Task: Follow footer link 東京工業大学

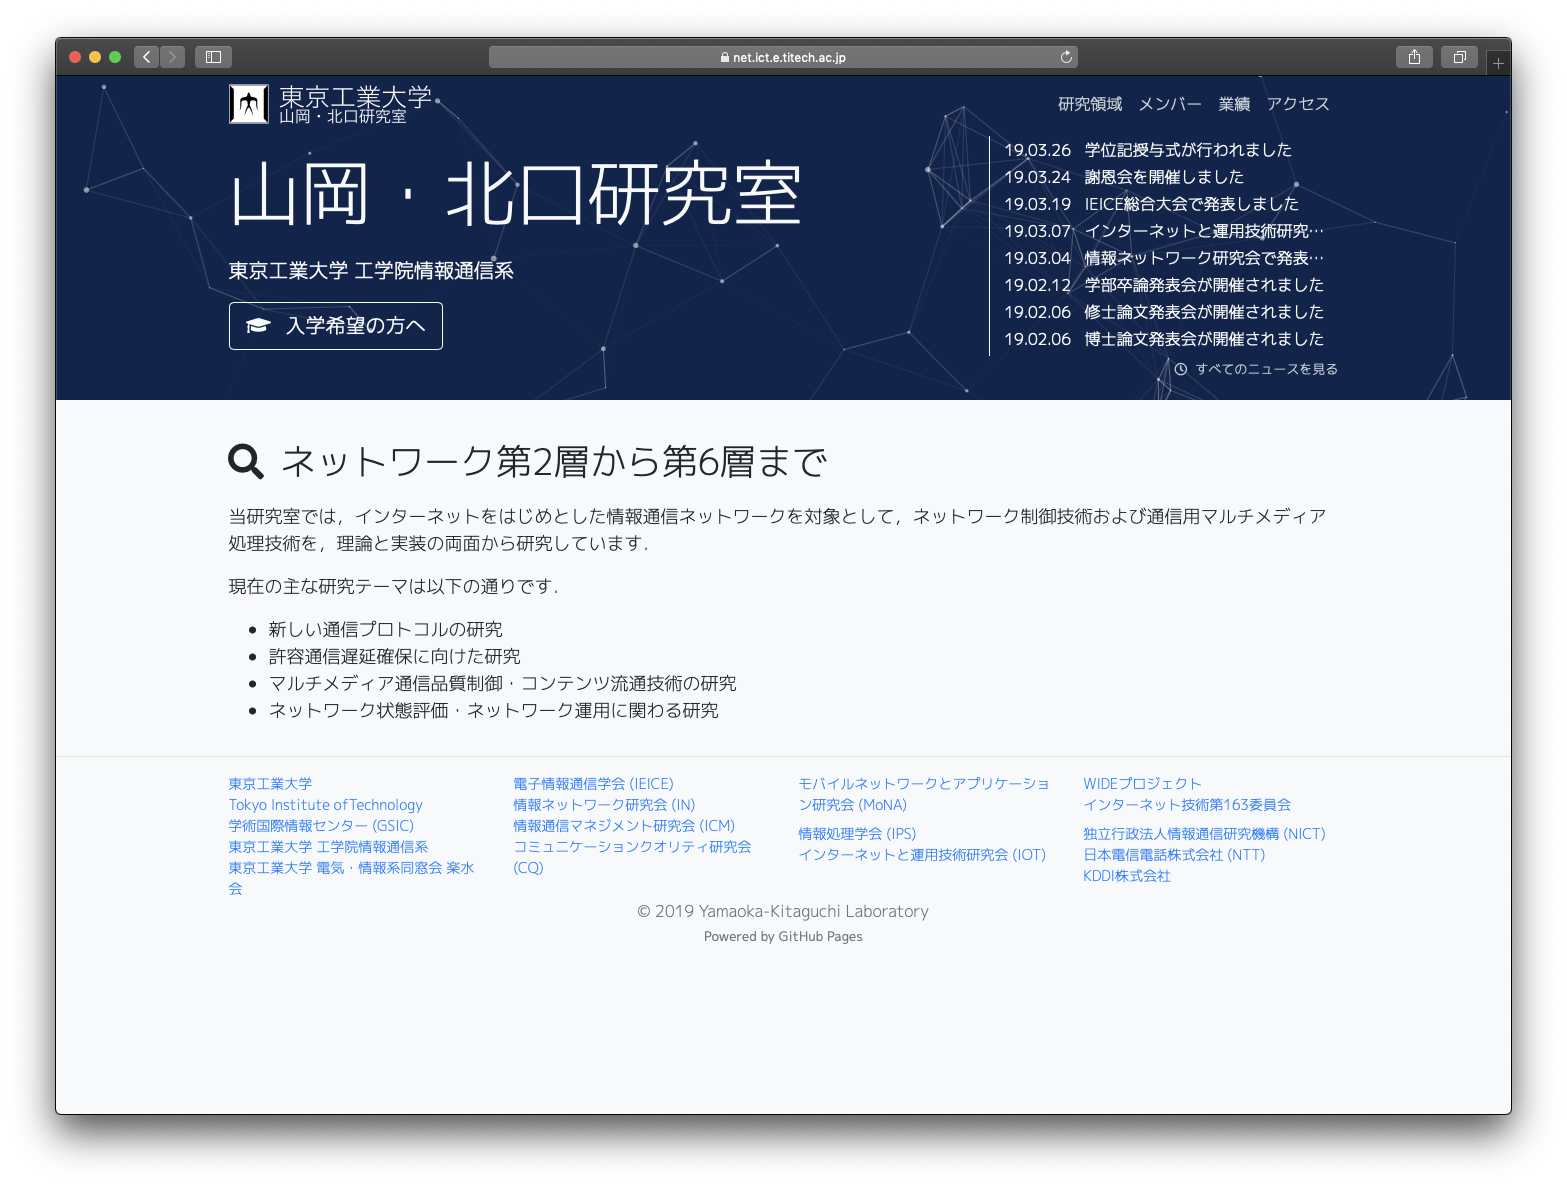Action: 270,784
